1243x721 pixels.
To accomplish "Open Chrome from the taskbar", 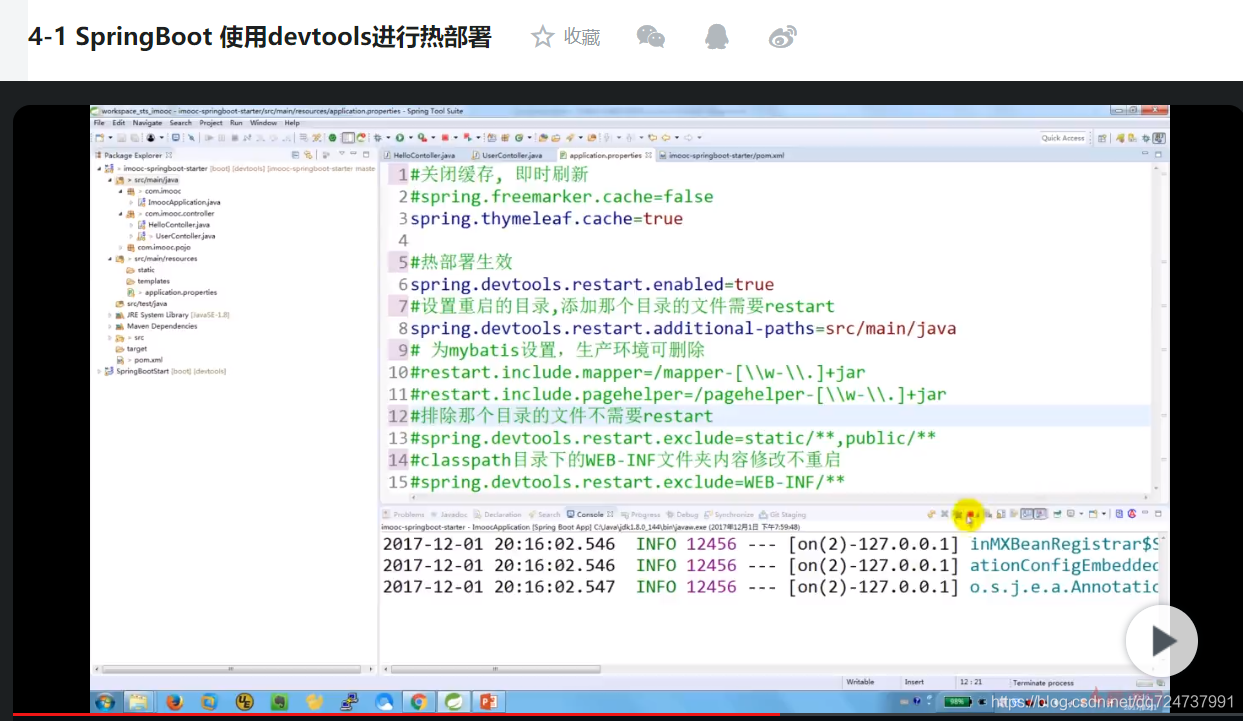I will 419,702.
